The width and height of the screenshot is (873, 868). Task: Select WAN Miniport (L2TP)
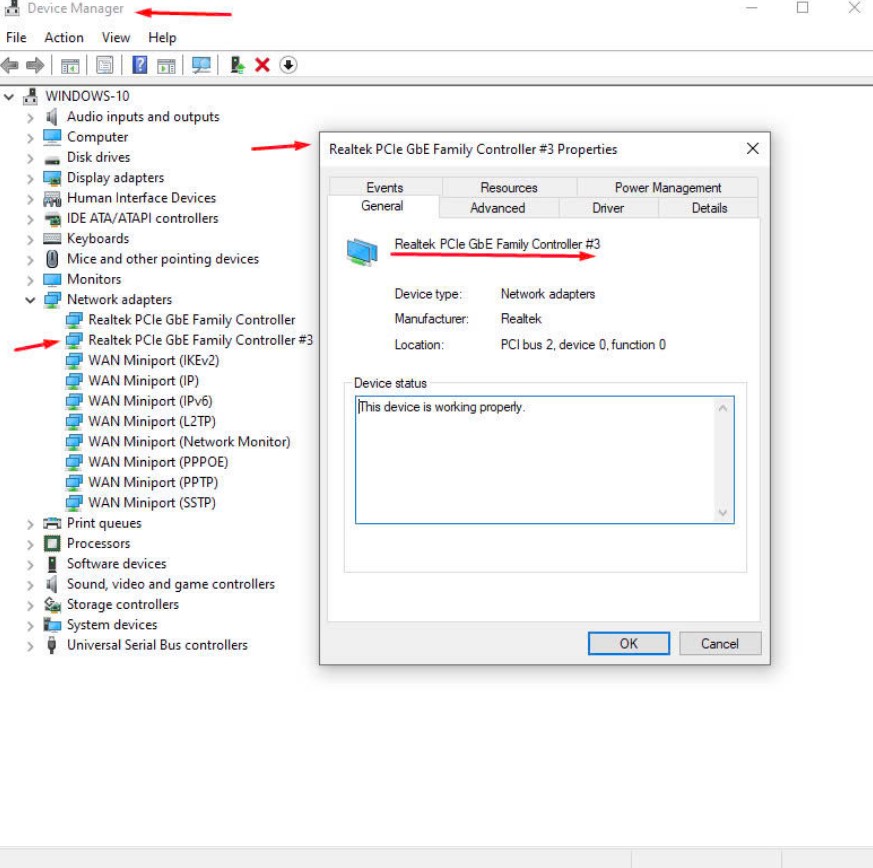[x=152, y=421]
